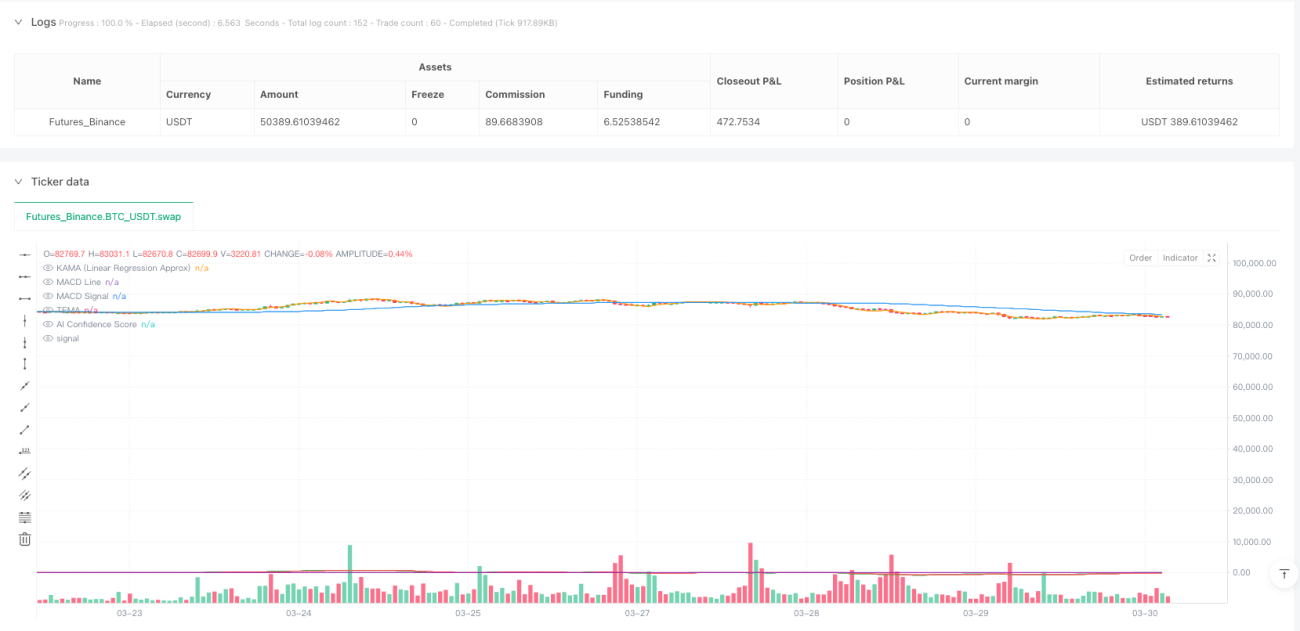
Task: Delete all drawings with trash icon
Action: pyautogui.click(x=25, y=539)
